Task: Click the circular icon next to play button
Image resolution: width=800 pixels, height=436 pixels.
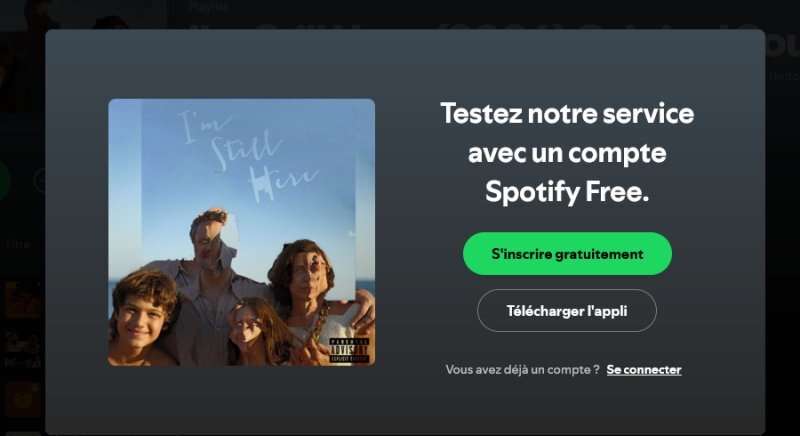Action: (40, 181)
